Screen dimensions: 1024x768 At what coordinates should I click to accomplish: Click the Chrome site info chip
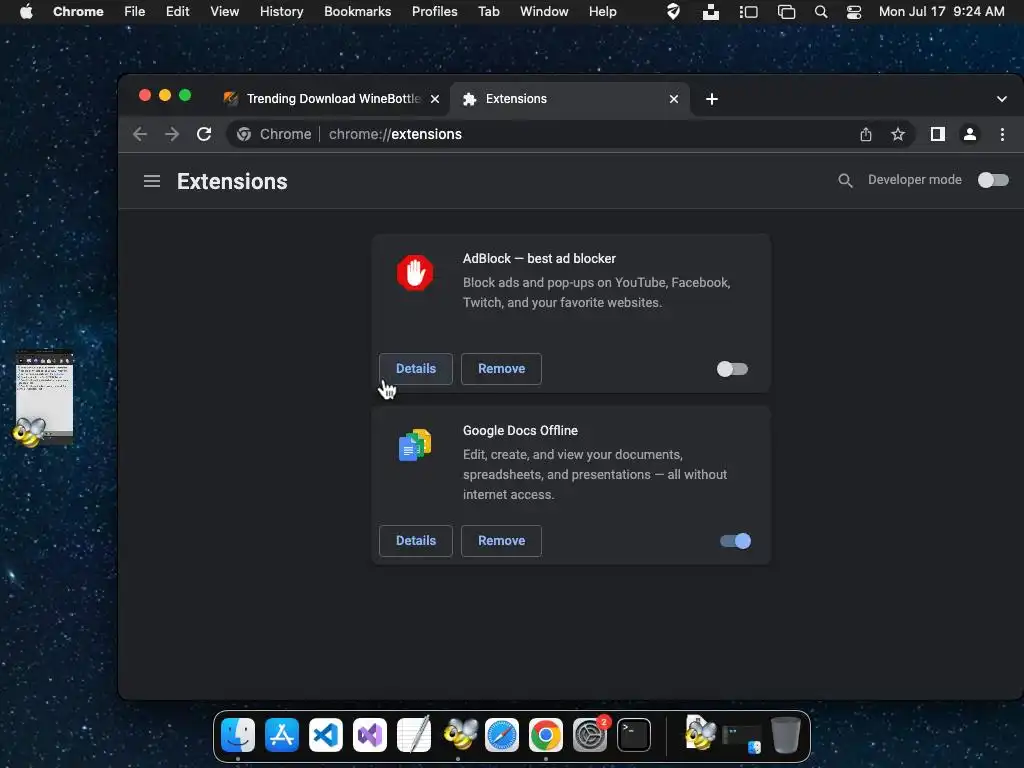274,135
